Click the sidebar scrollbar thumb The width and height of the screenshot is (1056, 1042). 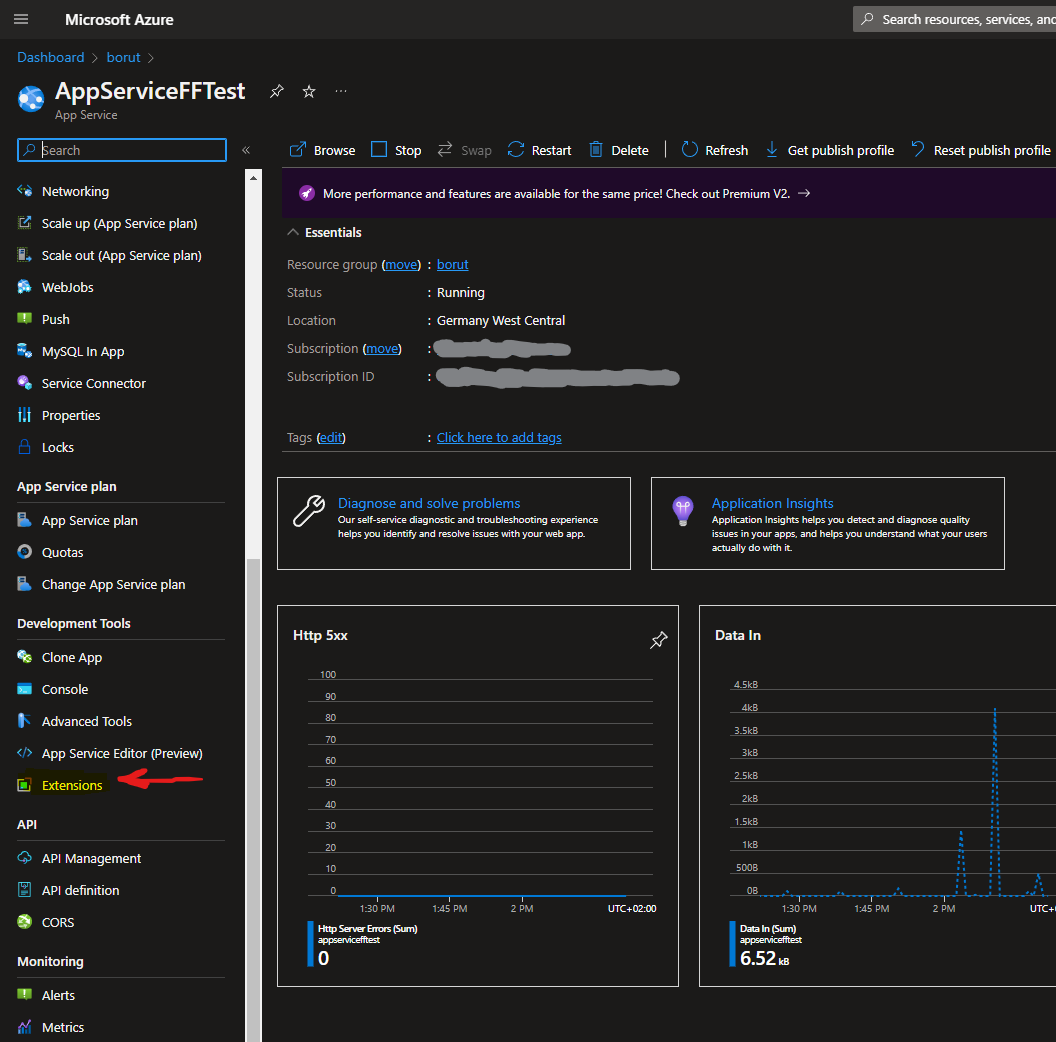tap(253, 800)
